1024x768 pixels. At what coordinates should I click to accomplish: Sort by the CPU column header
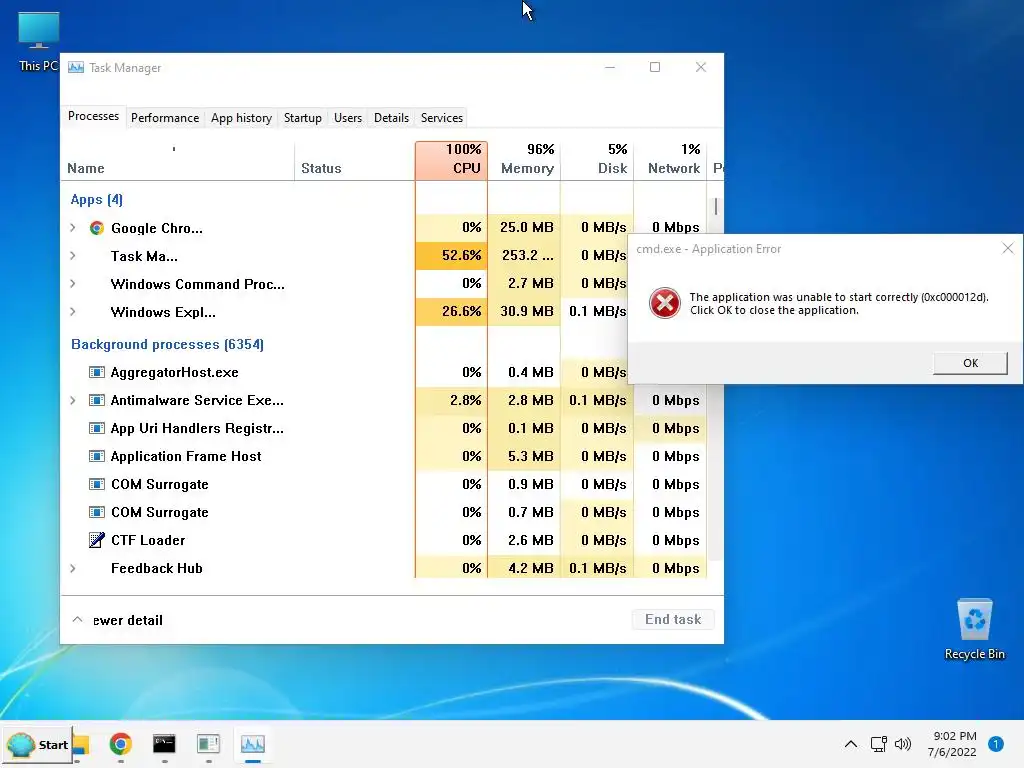(451, 160)
